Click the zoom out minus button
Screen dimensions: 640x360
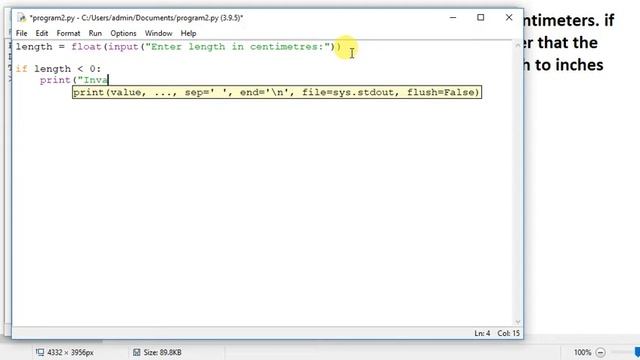pyautogui.click(x=600, y=352)
